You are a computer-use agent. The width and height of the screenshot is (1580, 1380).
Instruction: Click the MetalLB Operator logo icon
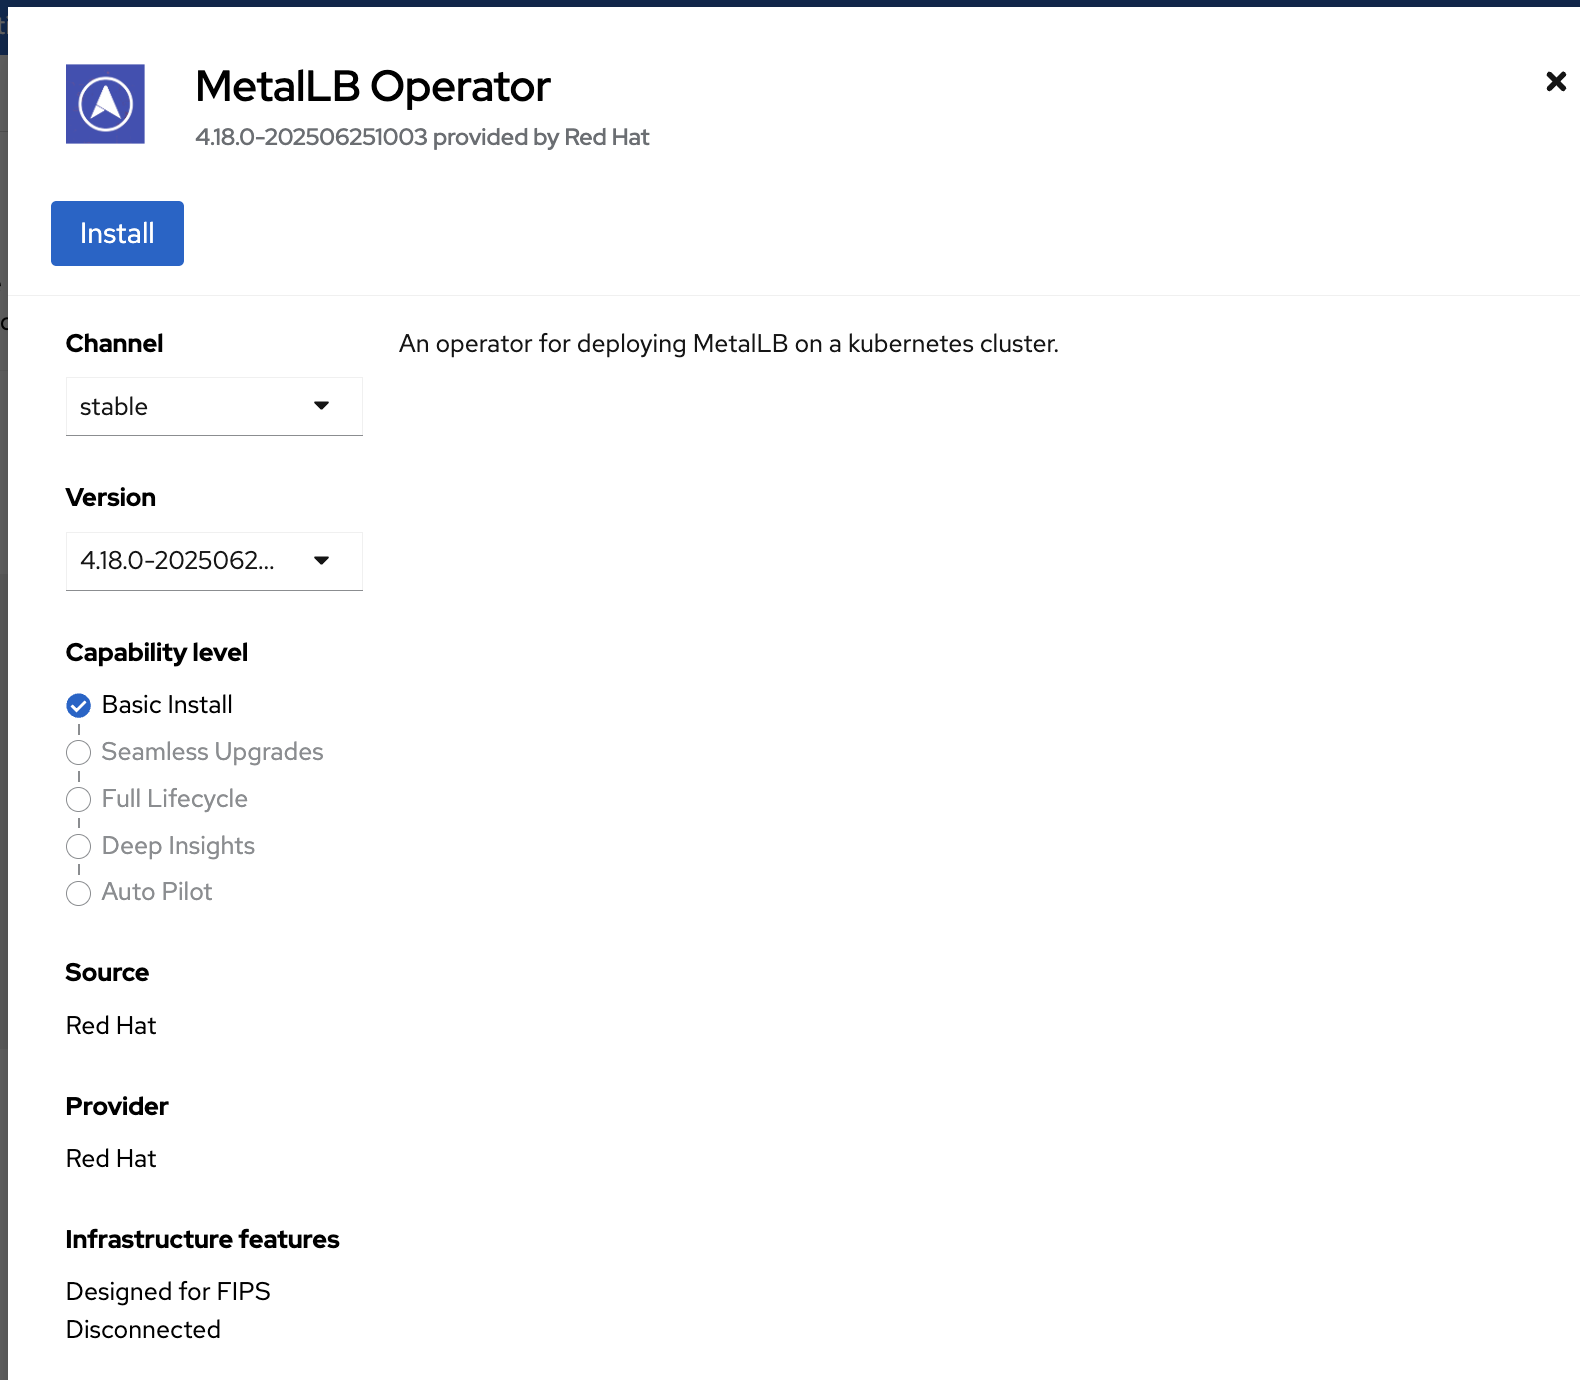[105, 104]
